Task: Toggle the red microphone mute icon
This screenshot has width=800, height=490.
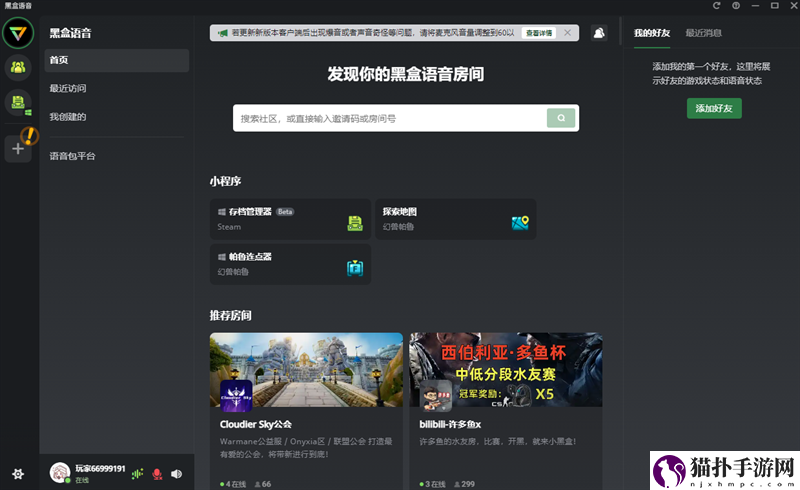Action: pos(157,474)
